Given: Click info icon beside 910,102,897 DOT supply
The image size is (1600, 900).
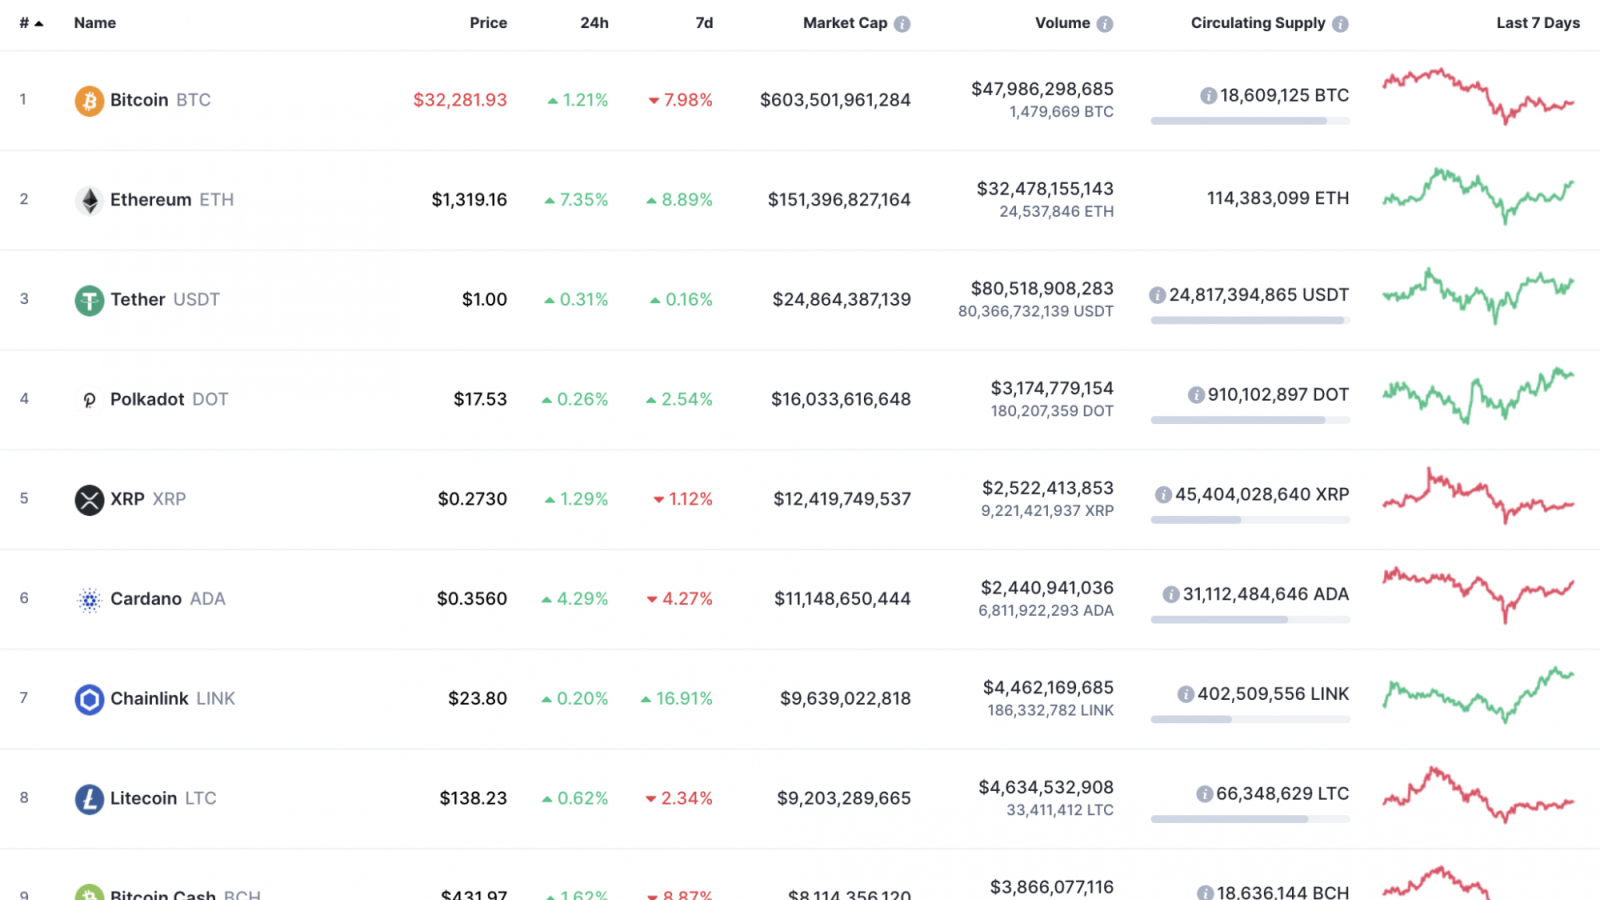Looking at the screenshot, I should tap(1196, 395).
